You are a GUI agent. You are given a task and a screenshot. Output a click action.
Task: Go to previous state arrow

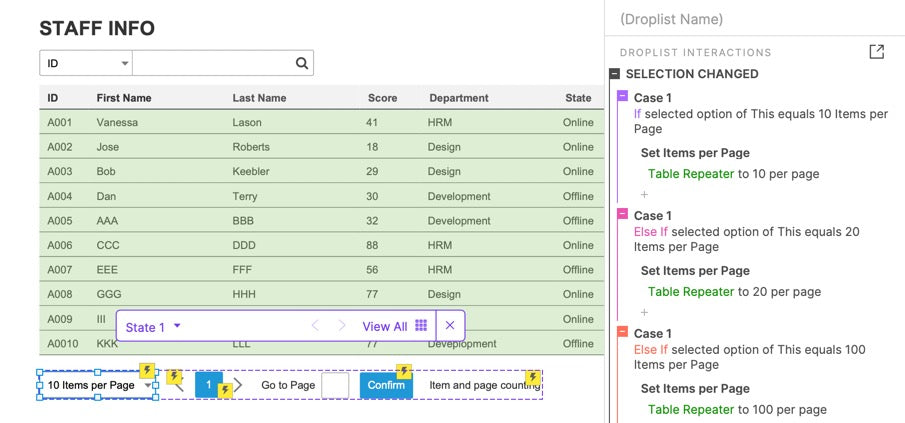click(315, 326)
